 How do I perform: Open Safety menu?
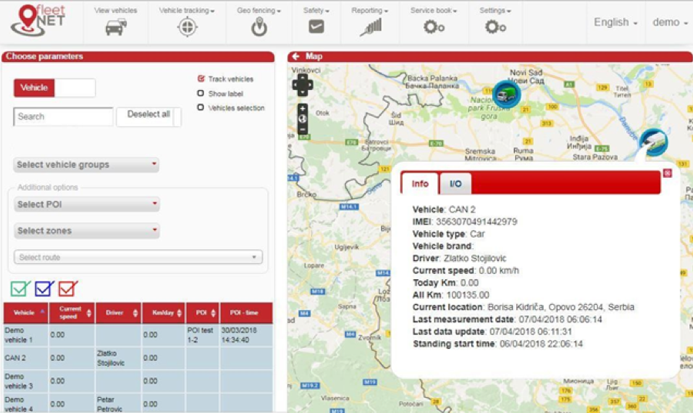pos(316,10)
